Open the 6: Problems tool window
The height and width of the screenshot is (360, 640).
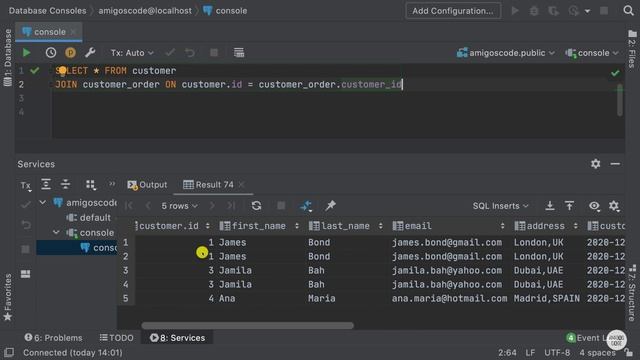coord(53,338)
